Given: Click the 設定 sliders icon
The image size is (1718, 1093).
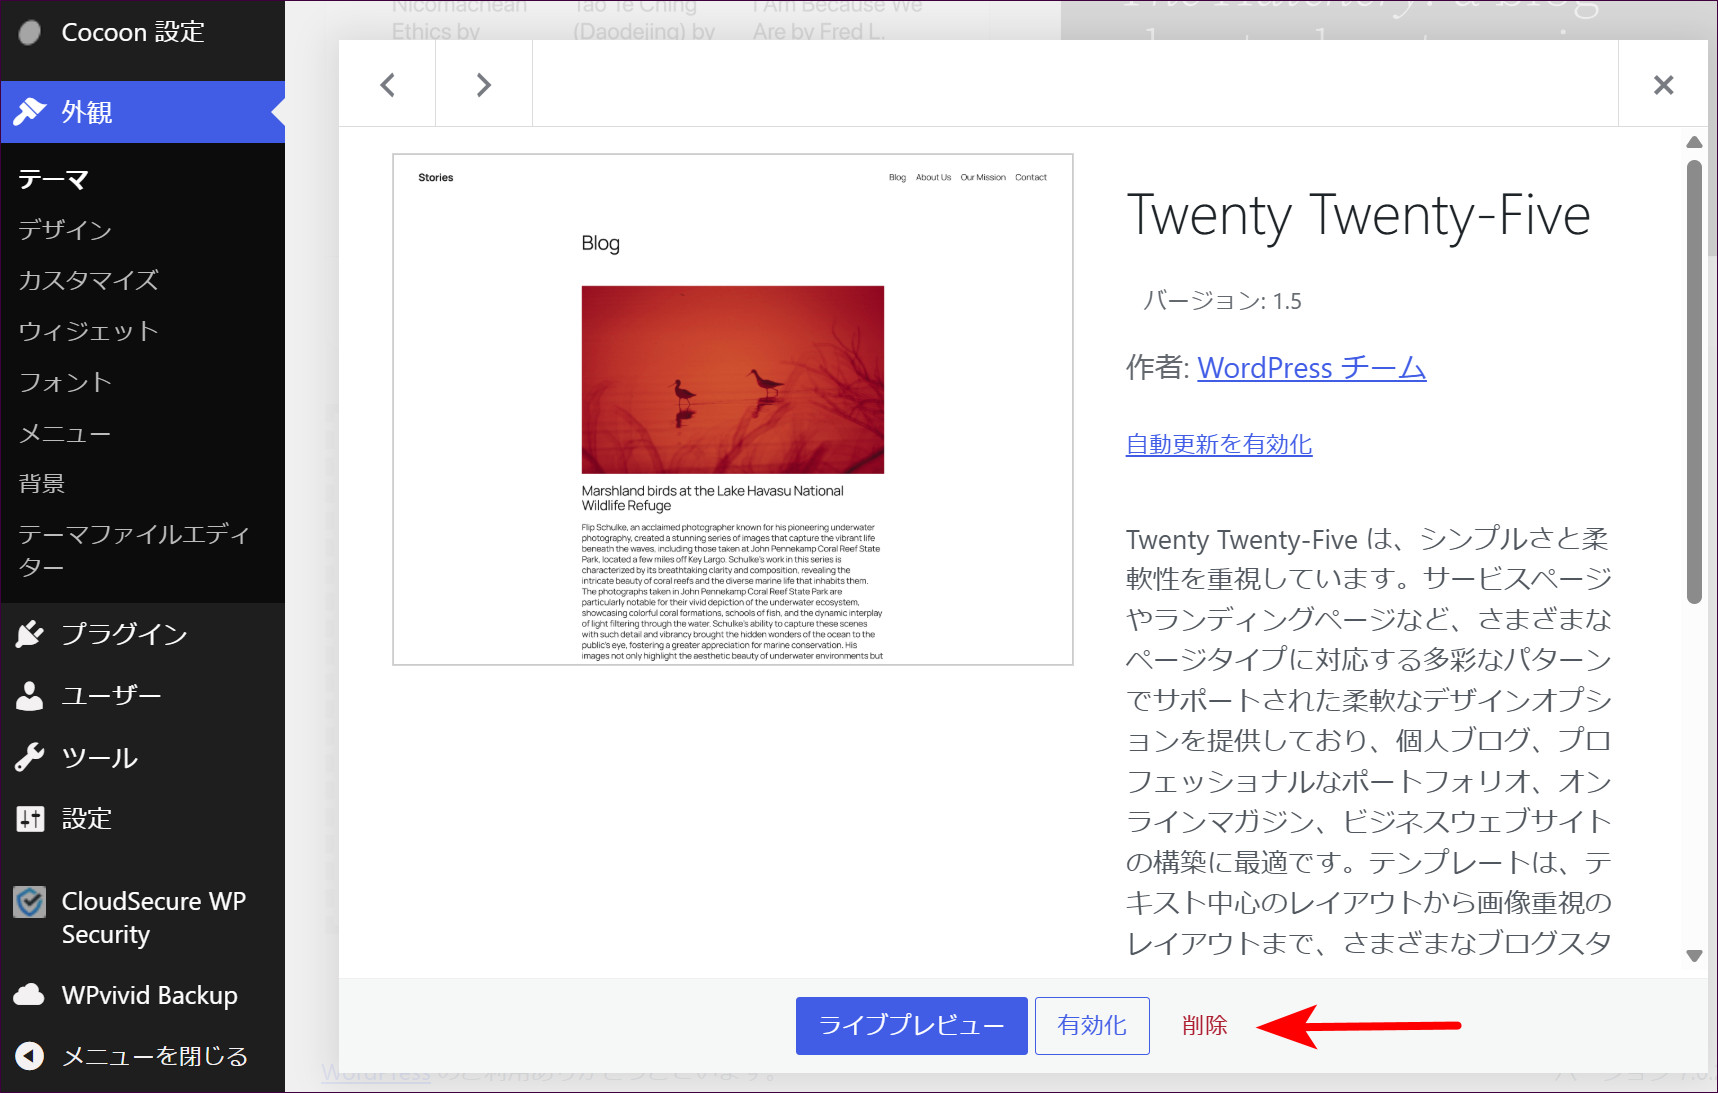Looking at the screenshot, I should (x=30, y=819).
